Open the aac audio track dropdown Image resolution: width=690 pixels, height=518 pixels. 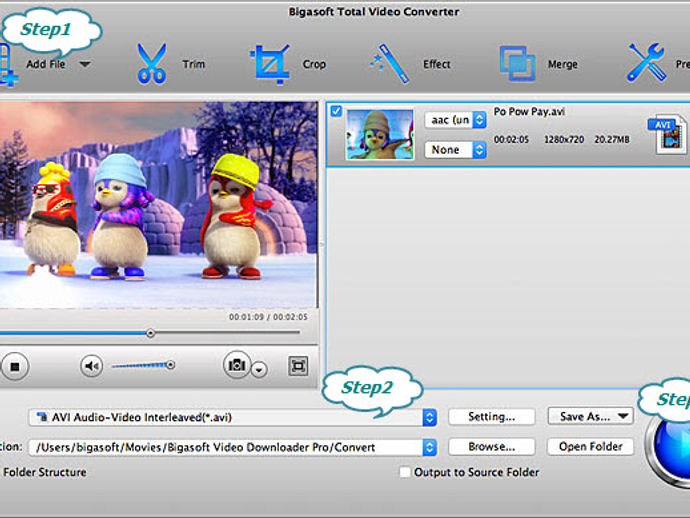point(455,120)
